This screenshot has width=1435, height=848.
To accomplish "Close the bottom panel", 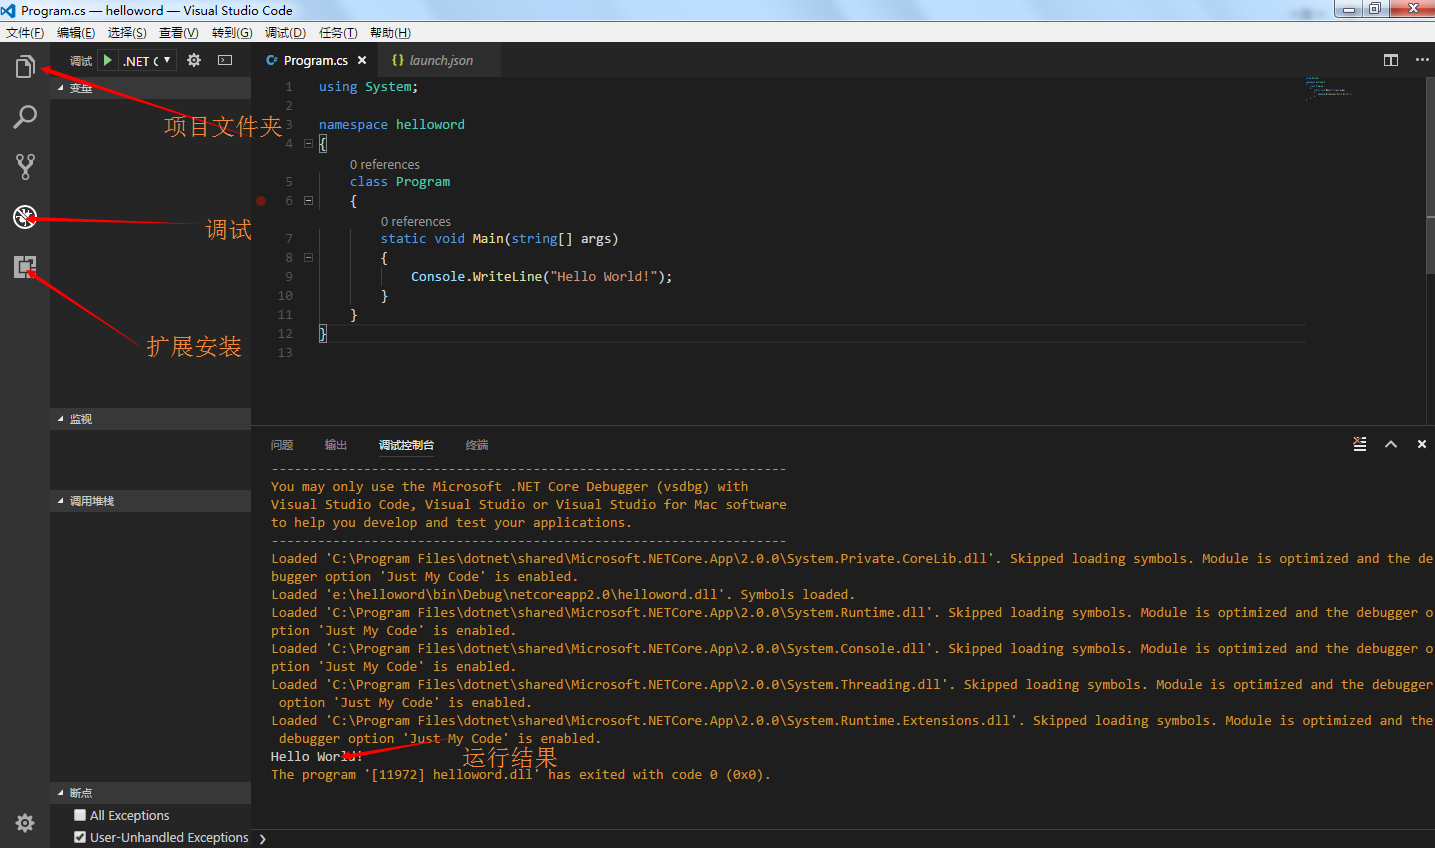I will [x=1422, y=444].
